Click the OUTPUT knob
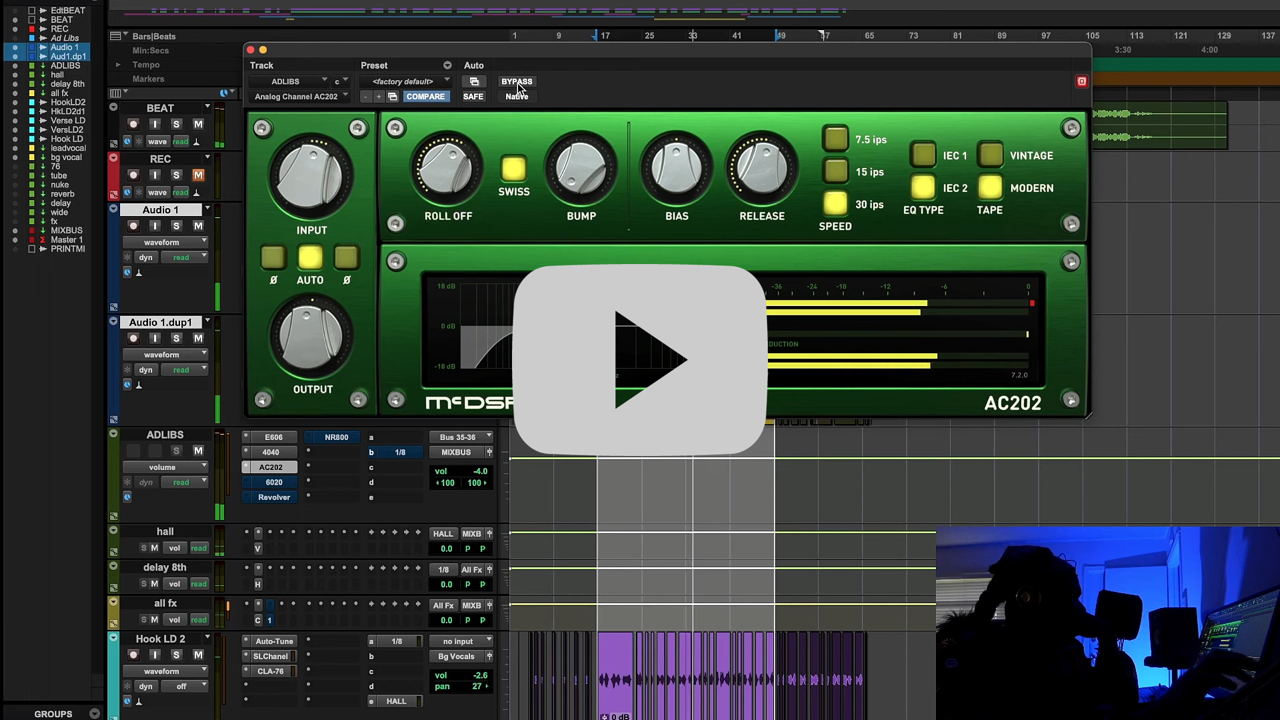 point(312,338)
